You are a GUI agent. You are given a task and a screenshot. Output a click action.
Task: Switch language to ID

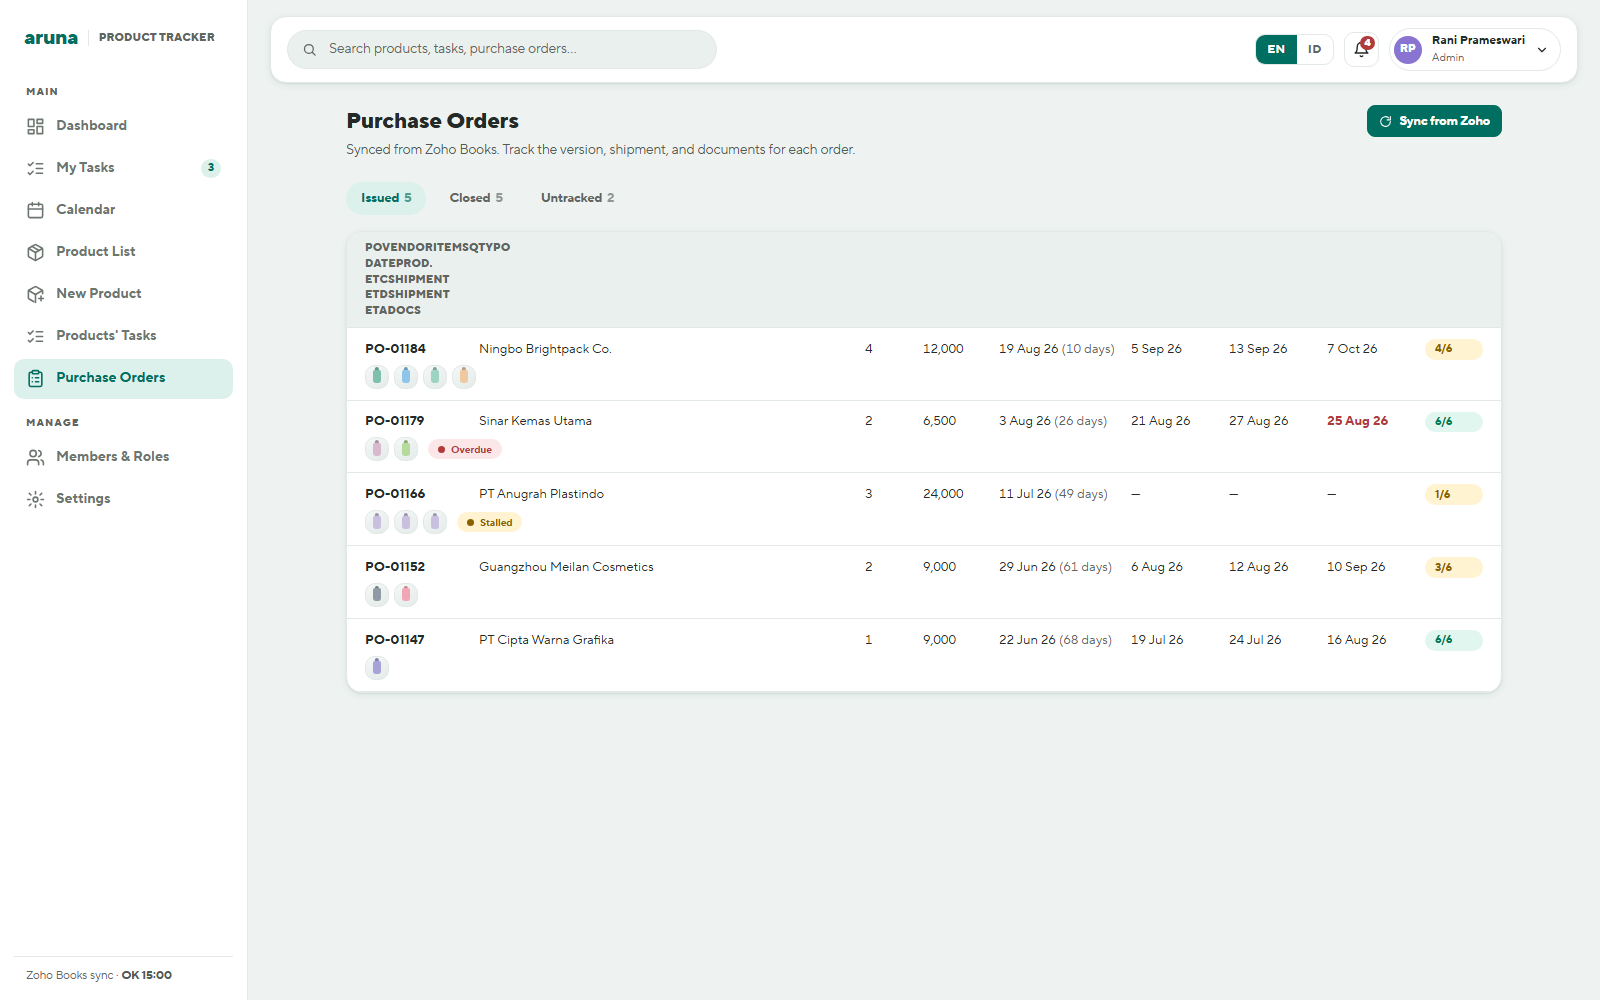(1315, 49)
